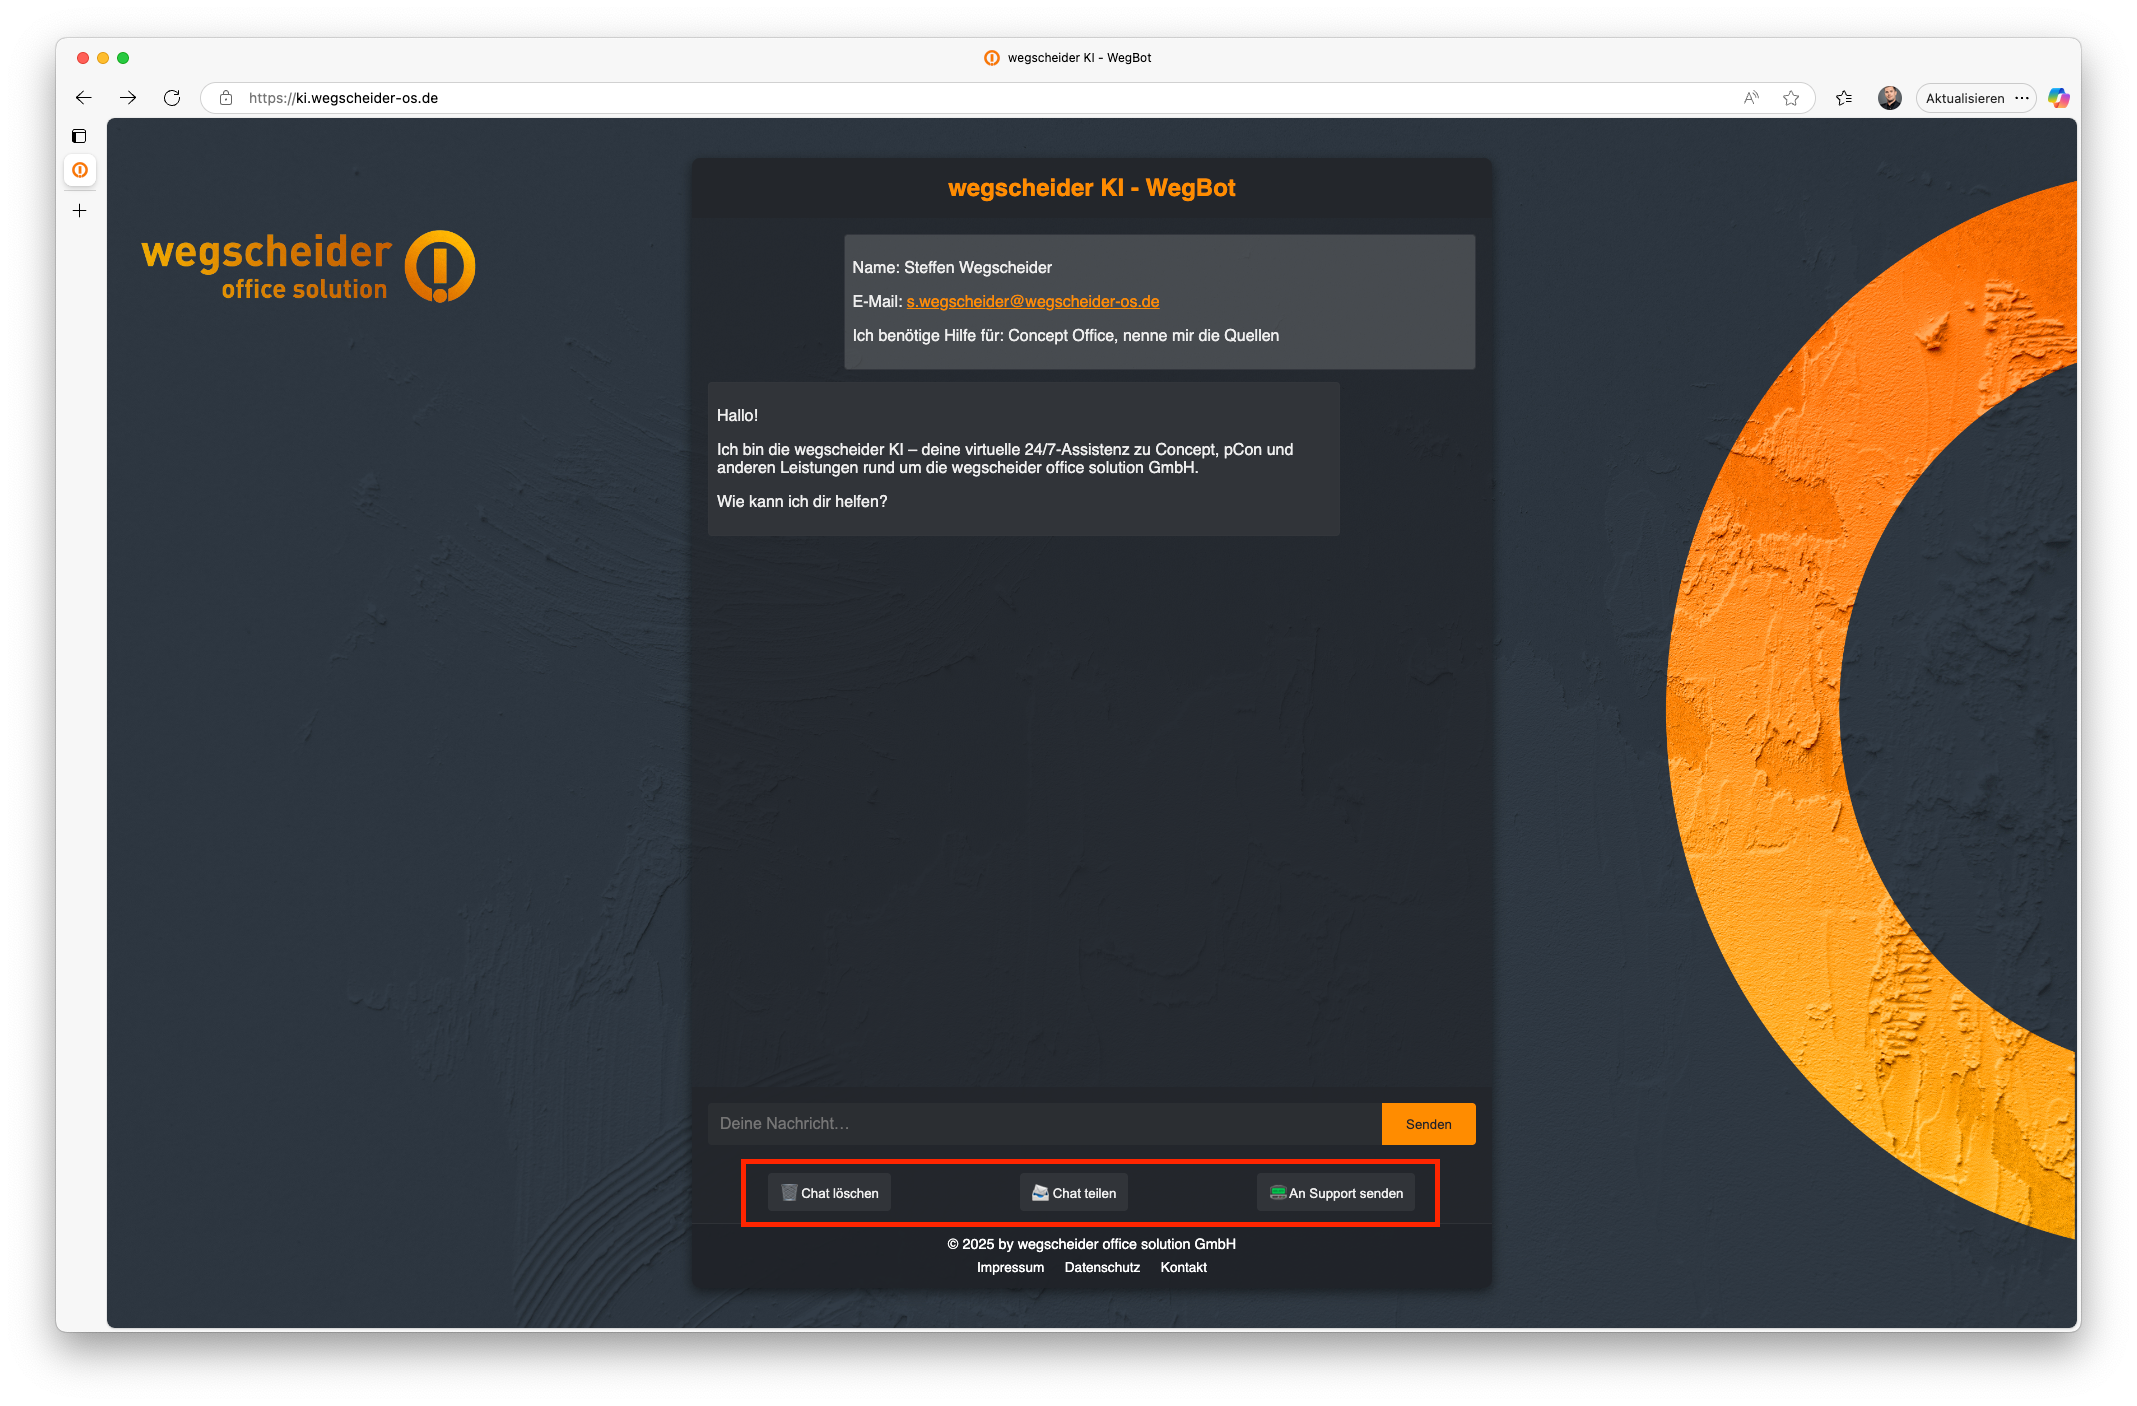Viewport: 2137px width, 1406px height.
Task: Click the wegscheider KI - WegBot heading
Action: [1091, 188]
